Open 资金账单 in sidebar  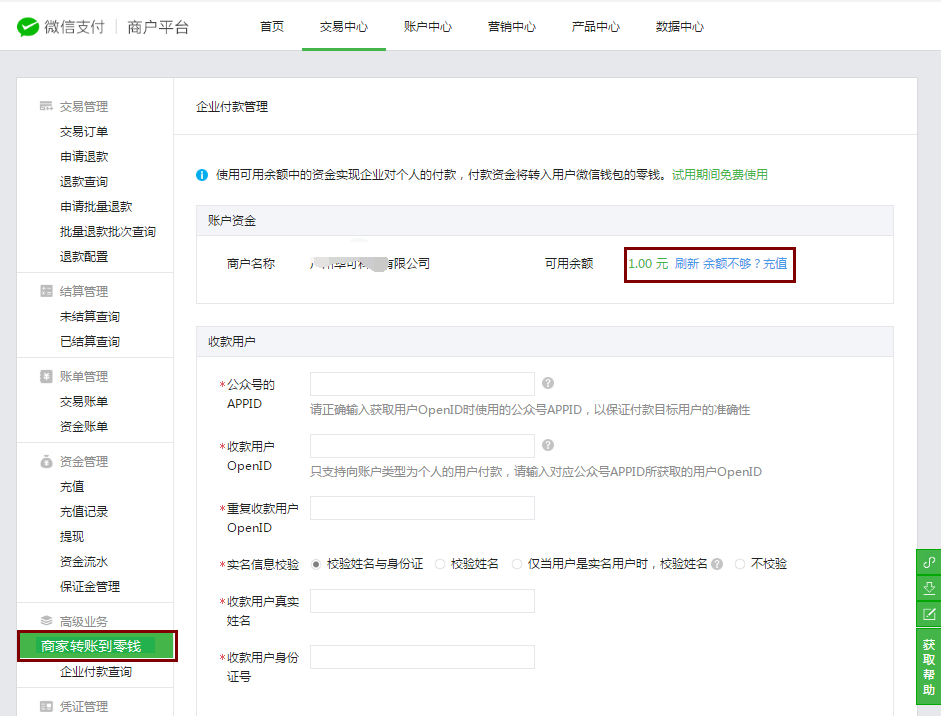pos(84,427)
